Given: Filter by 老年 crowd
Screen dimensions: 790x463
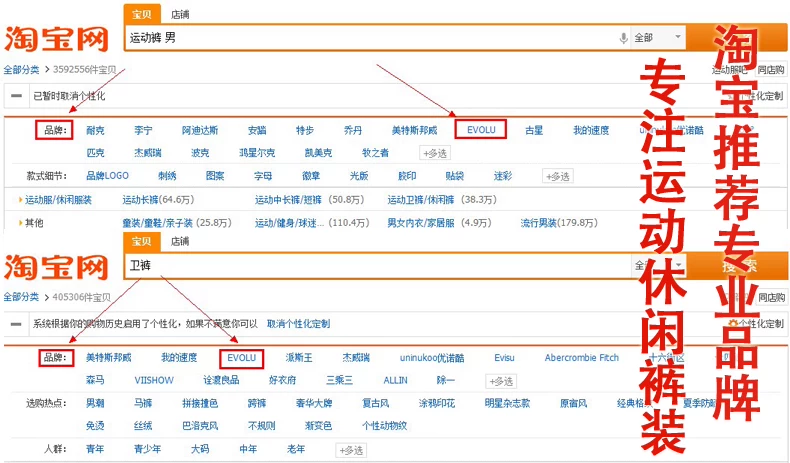Looking at the screenshot, I should click(296, 449).
